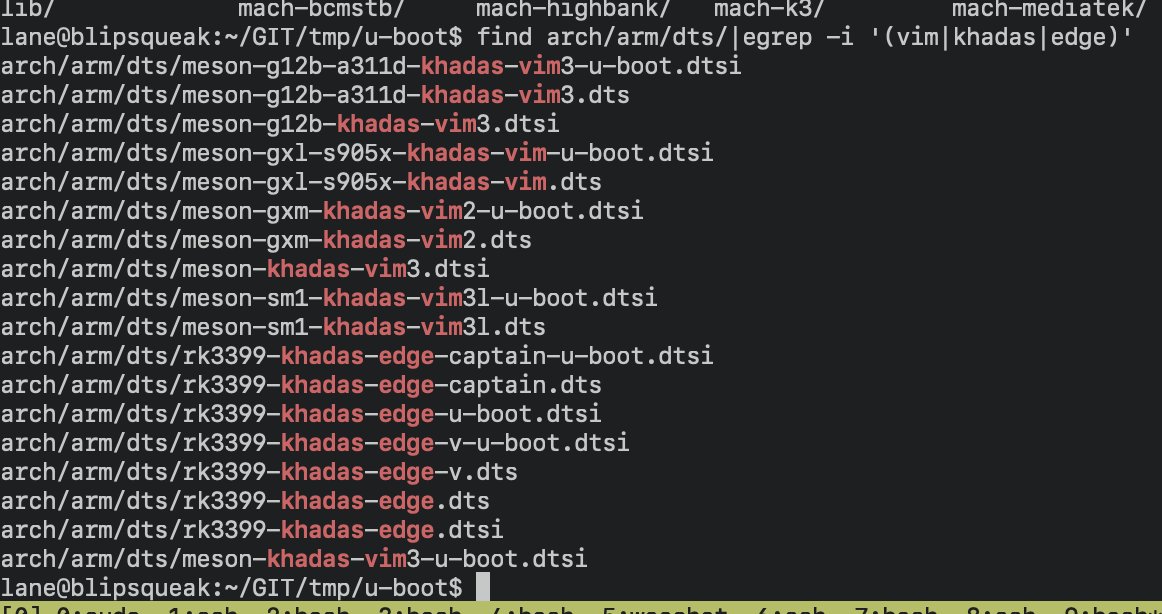Image resolution: width=1162 pixels, height=614 pixels.
Task: Click meson-sm1-khadas-vim3l-u-boot.dtsi line
Action: tap(328, 298)
